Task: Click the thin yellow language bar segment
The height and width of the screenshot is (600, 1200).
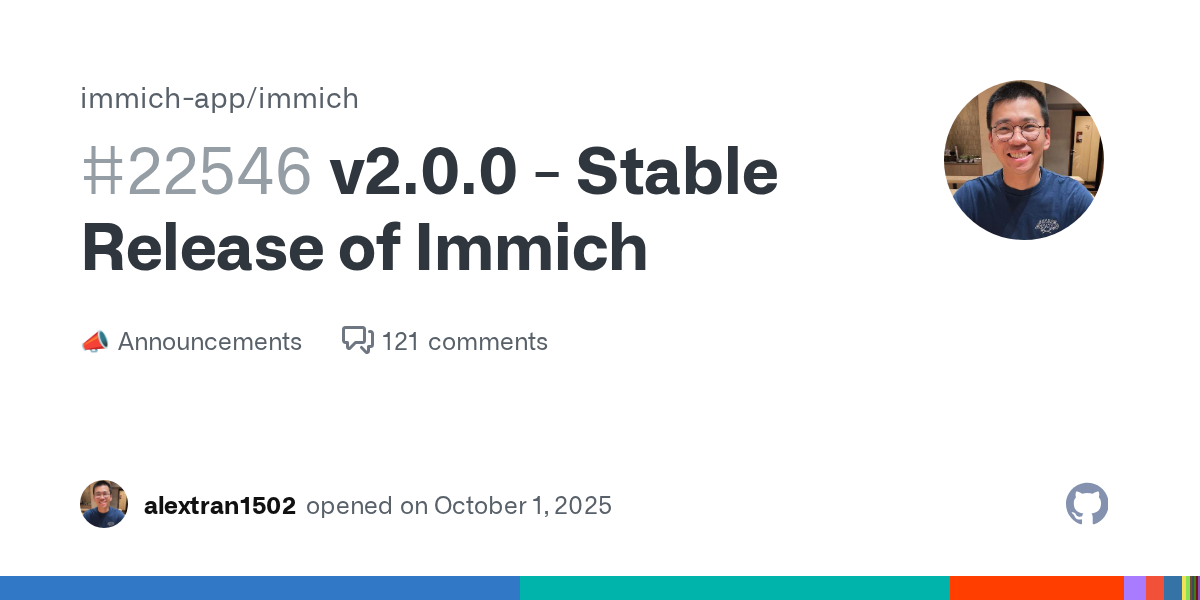Action: coord(1185,588)
